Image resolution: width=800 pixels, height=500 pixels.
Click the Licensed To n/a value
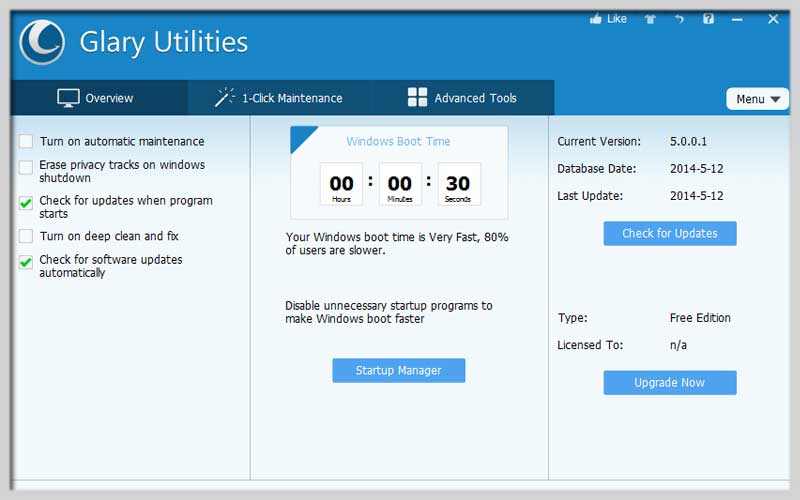point(678,345)
